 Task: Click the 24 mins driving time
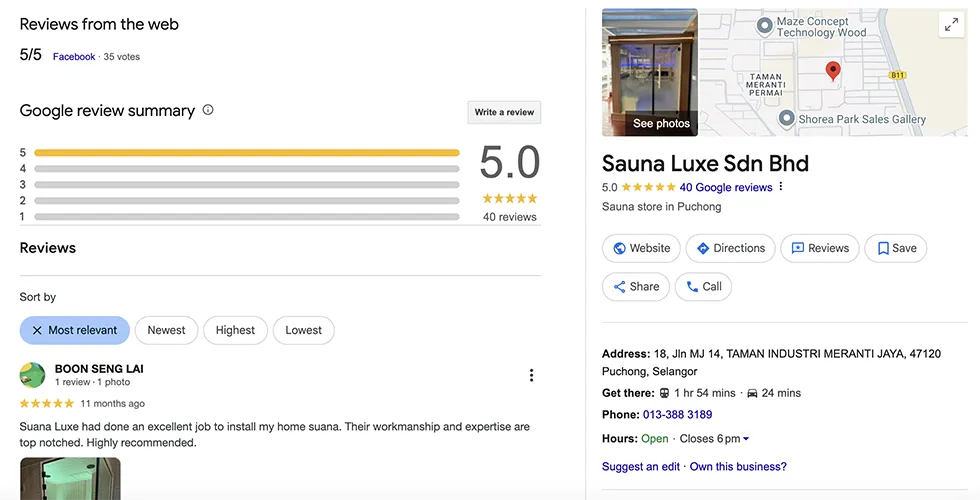pos(781,393)
